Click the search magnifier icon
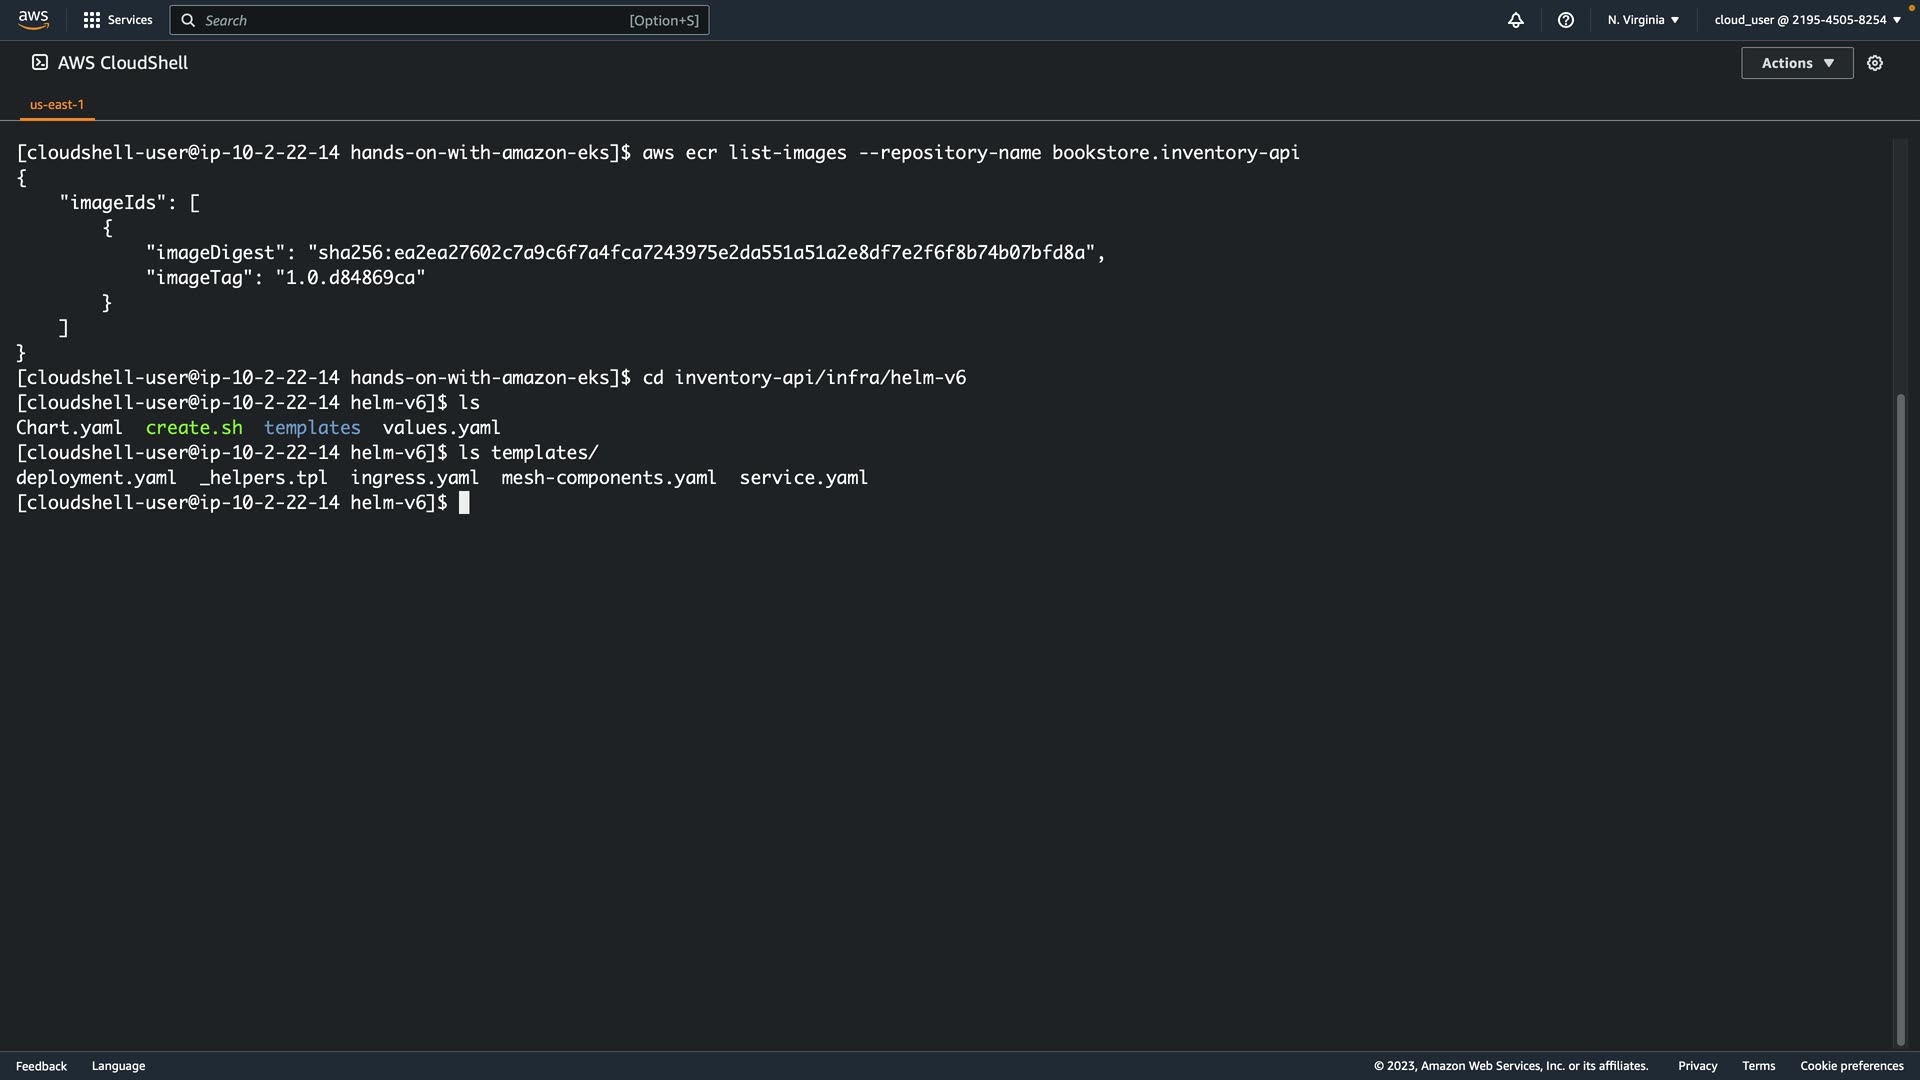Viewport: 1920px width, 1080px height. click(x=188, y=20)
